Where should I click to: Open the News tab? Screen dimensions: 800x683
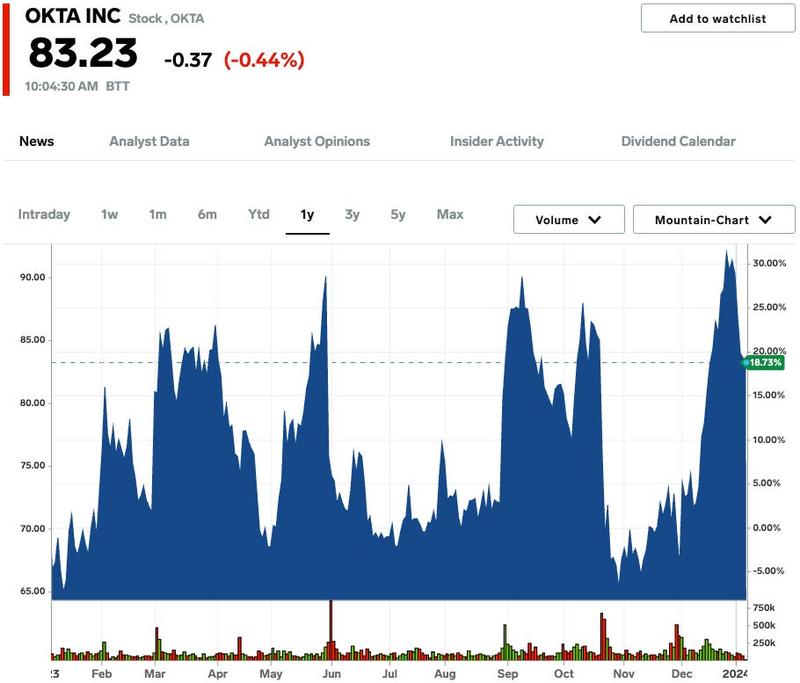pyautogui.click(x=37, y=141)
